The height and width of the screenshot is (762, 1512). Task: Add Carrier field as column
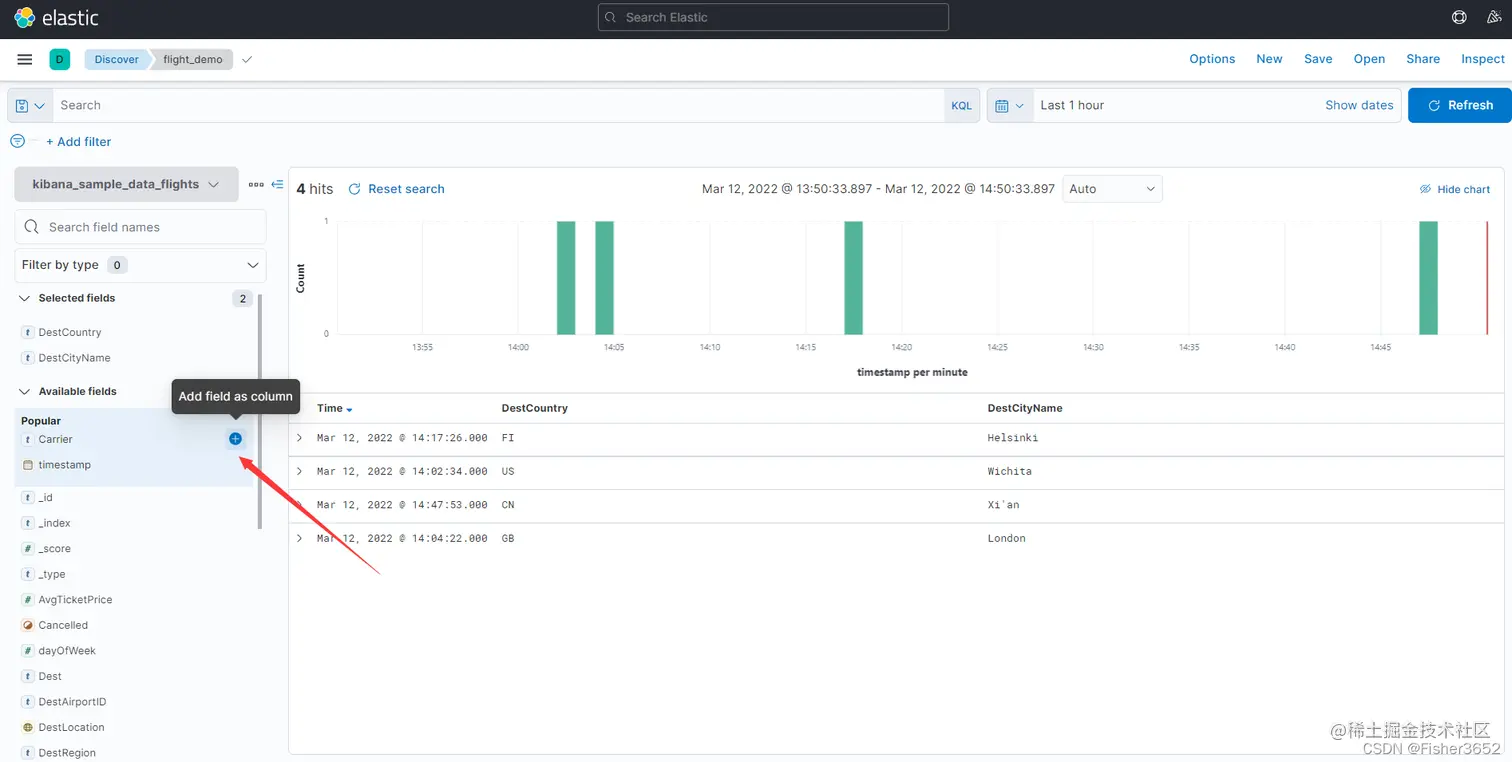pyautogui.click(x=235, y=439)
